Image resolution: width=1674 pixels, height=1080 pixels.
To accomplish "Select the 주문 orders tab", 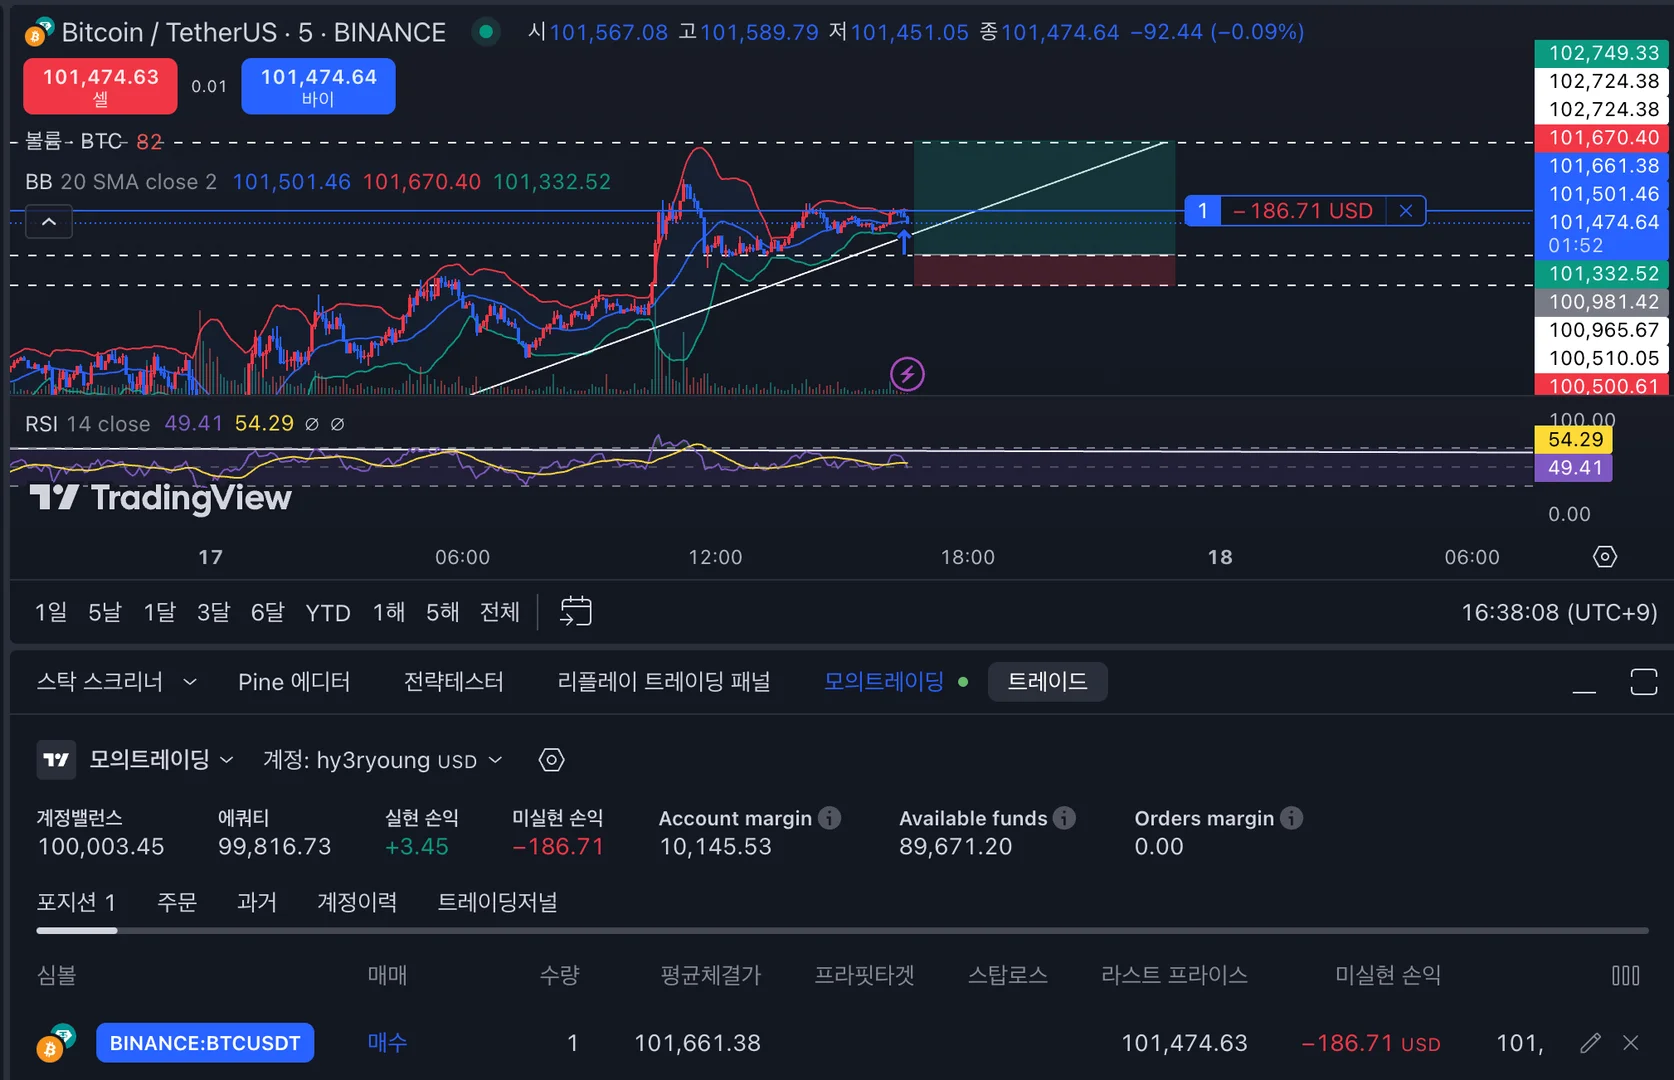I will coord(177,902).
